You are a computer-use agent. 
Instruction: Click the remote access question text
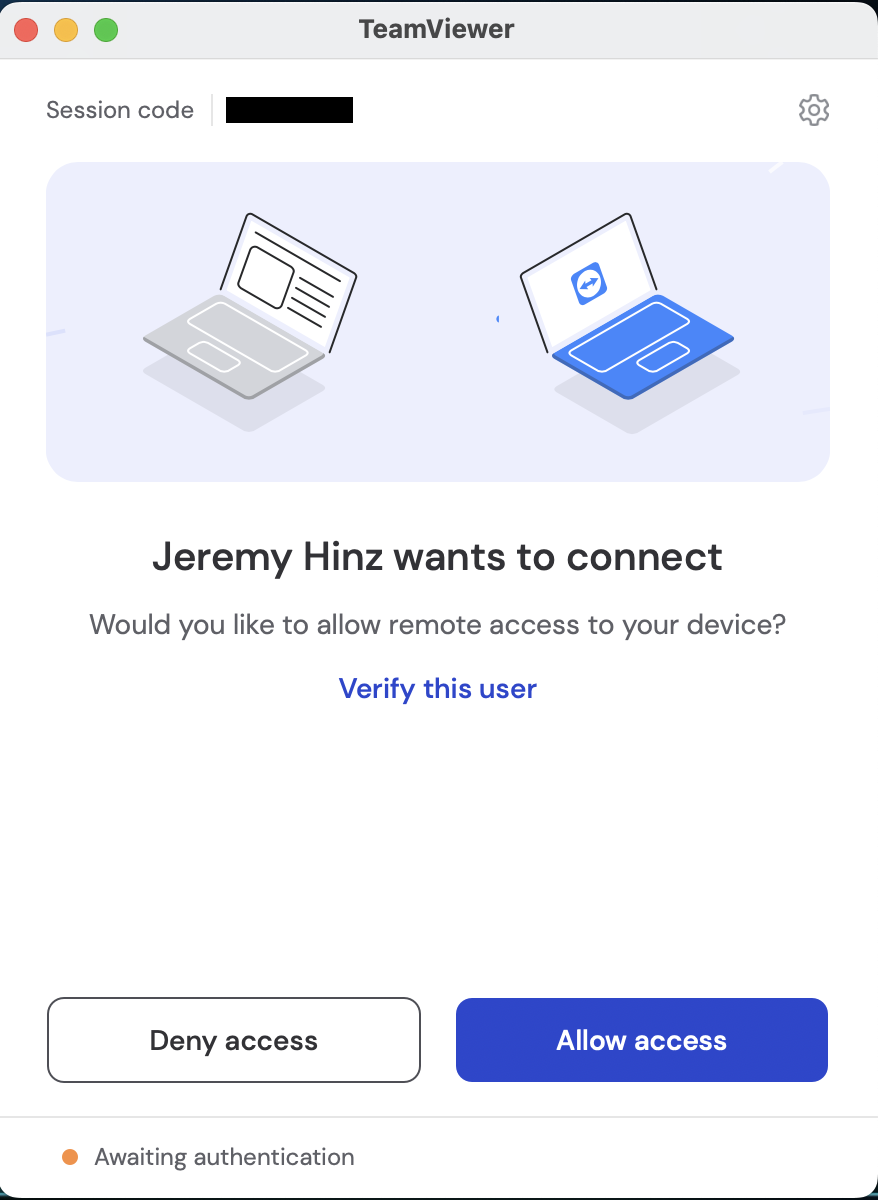point(438,624)
